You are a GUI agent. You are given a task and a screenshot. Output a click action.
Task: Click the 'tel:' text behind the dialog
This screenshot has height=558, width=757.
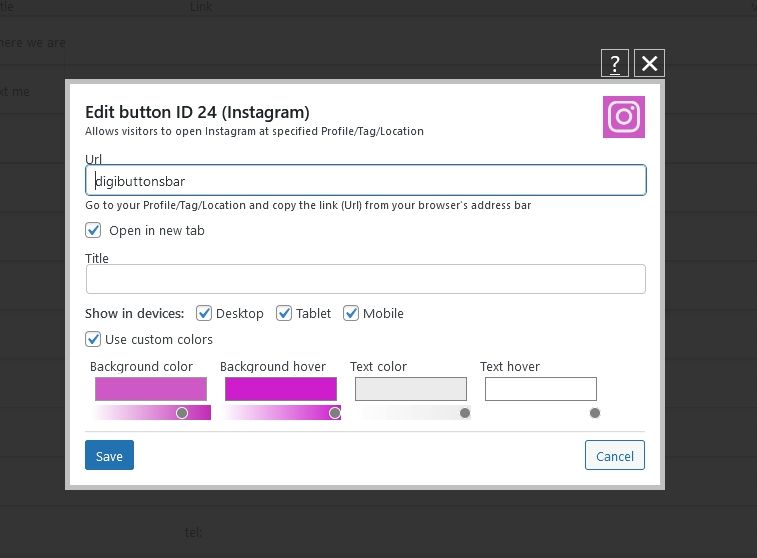pos(194,533)
